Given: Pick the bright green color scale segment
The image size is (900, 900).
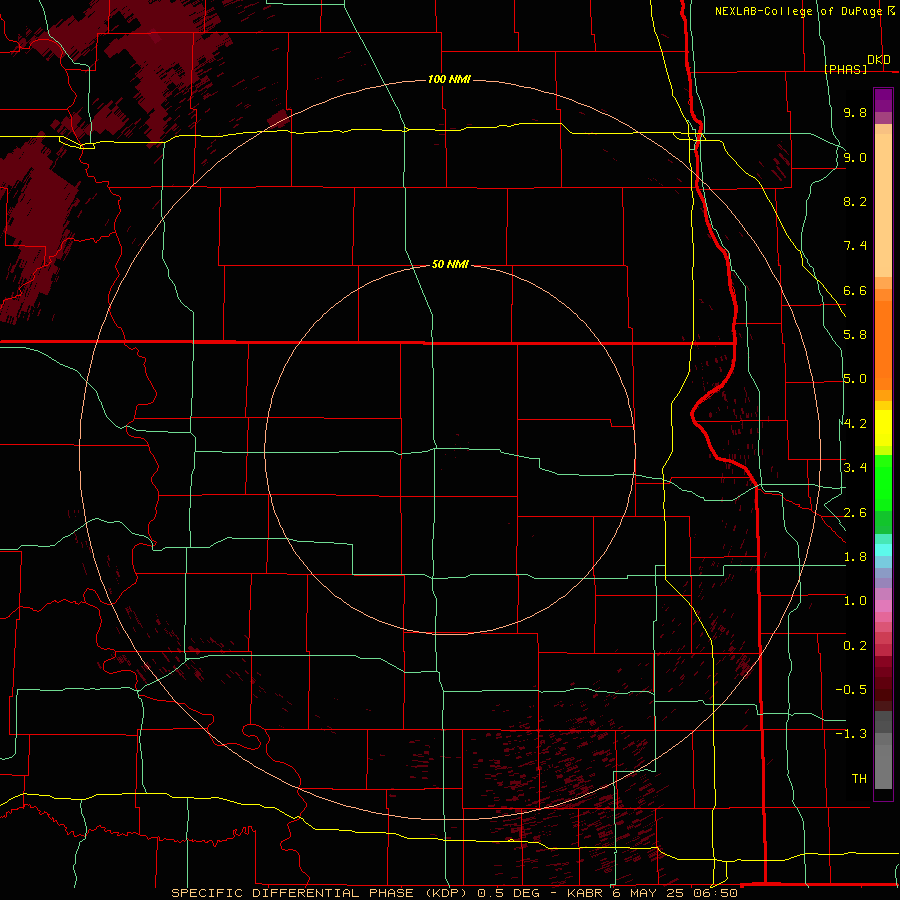Looking at the screenshot, I should click(883, 484).
